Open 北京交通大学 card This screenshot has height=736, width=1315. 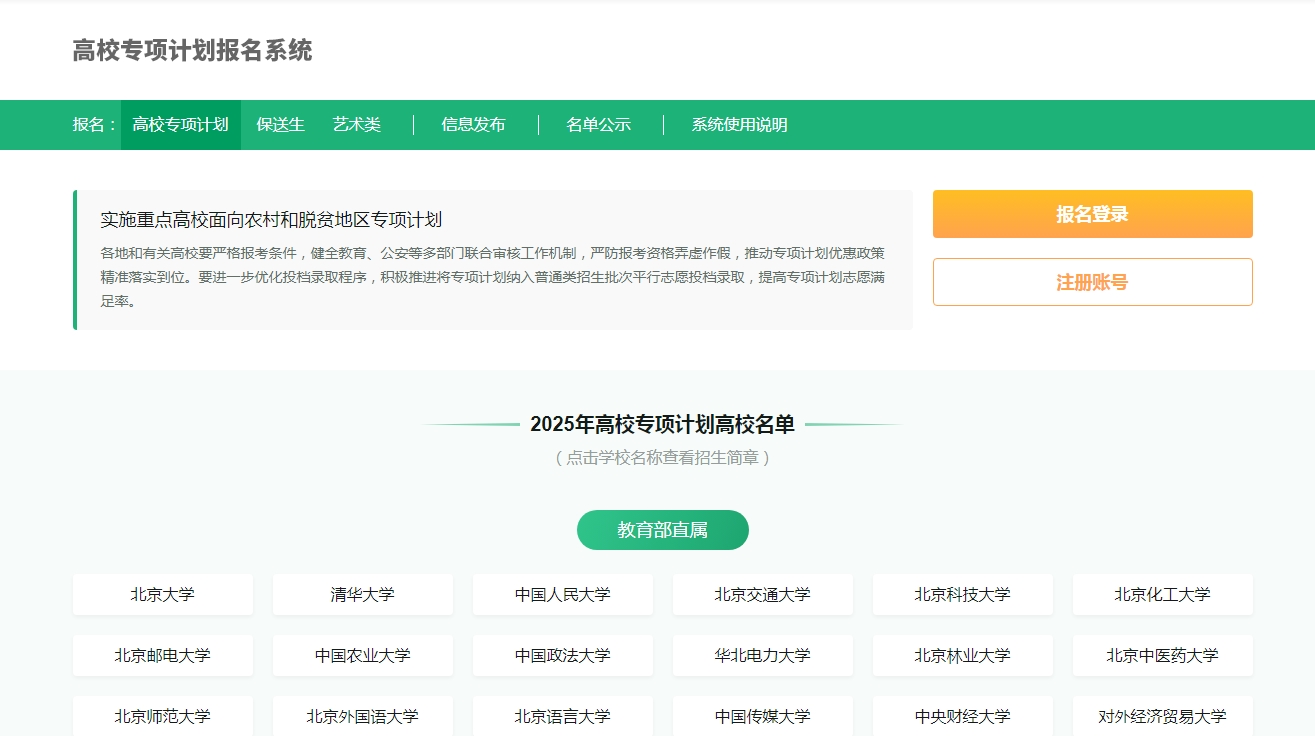763,594
